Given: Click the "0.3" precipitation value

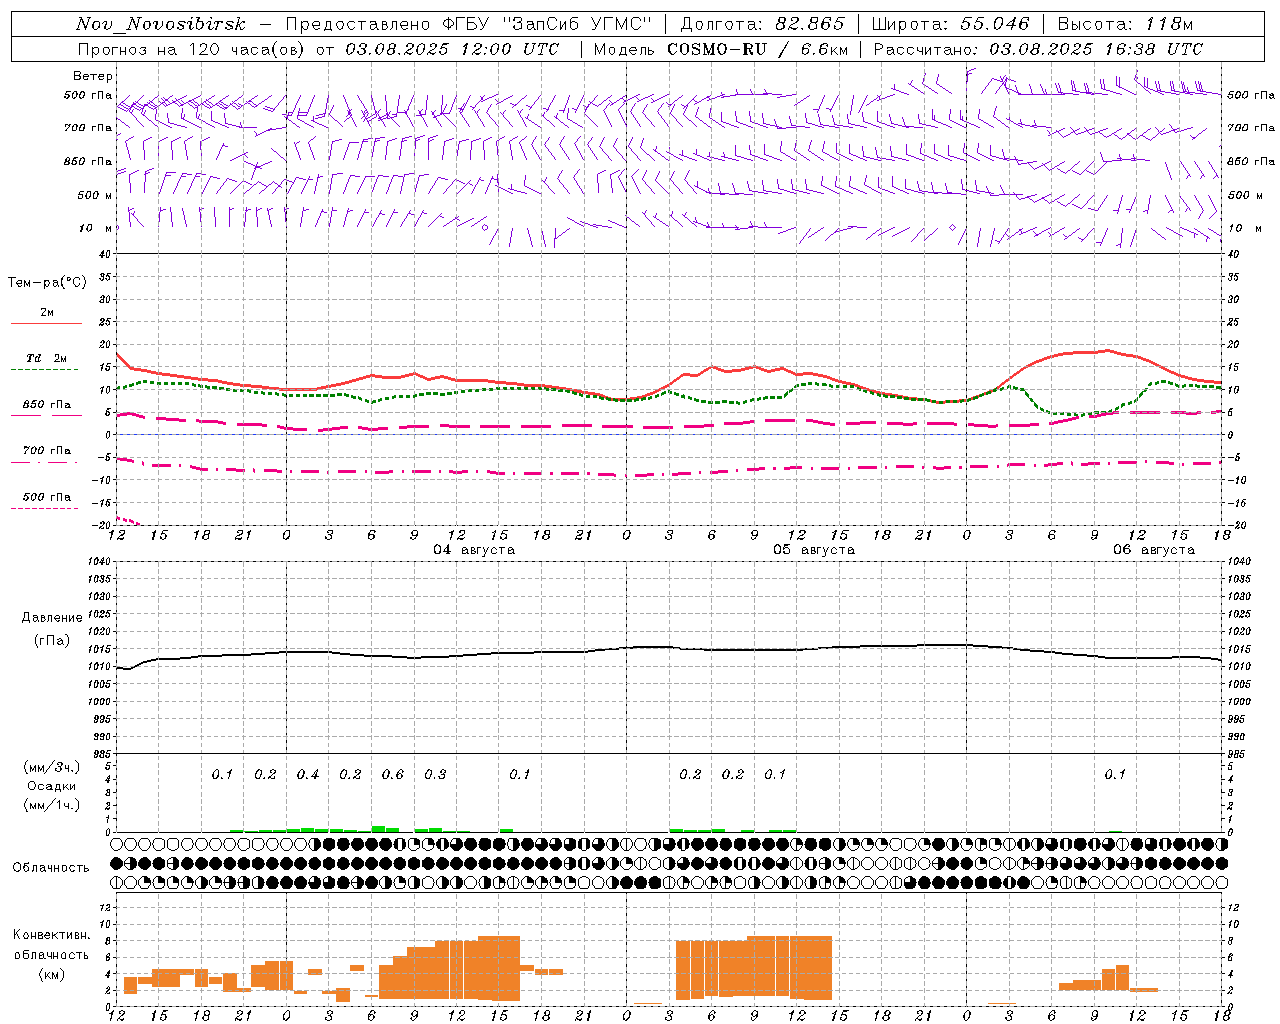Looking at the screenshot, I should coord(435,775).
